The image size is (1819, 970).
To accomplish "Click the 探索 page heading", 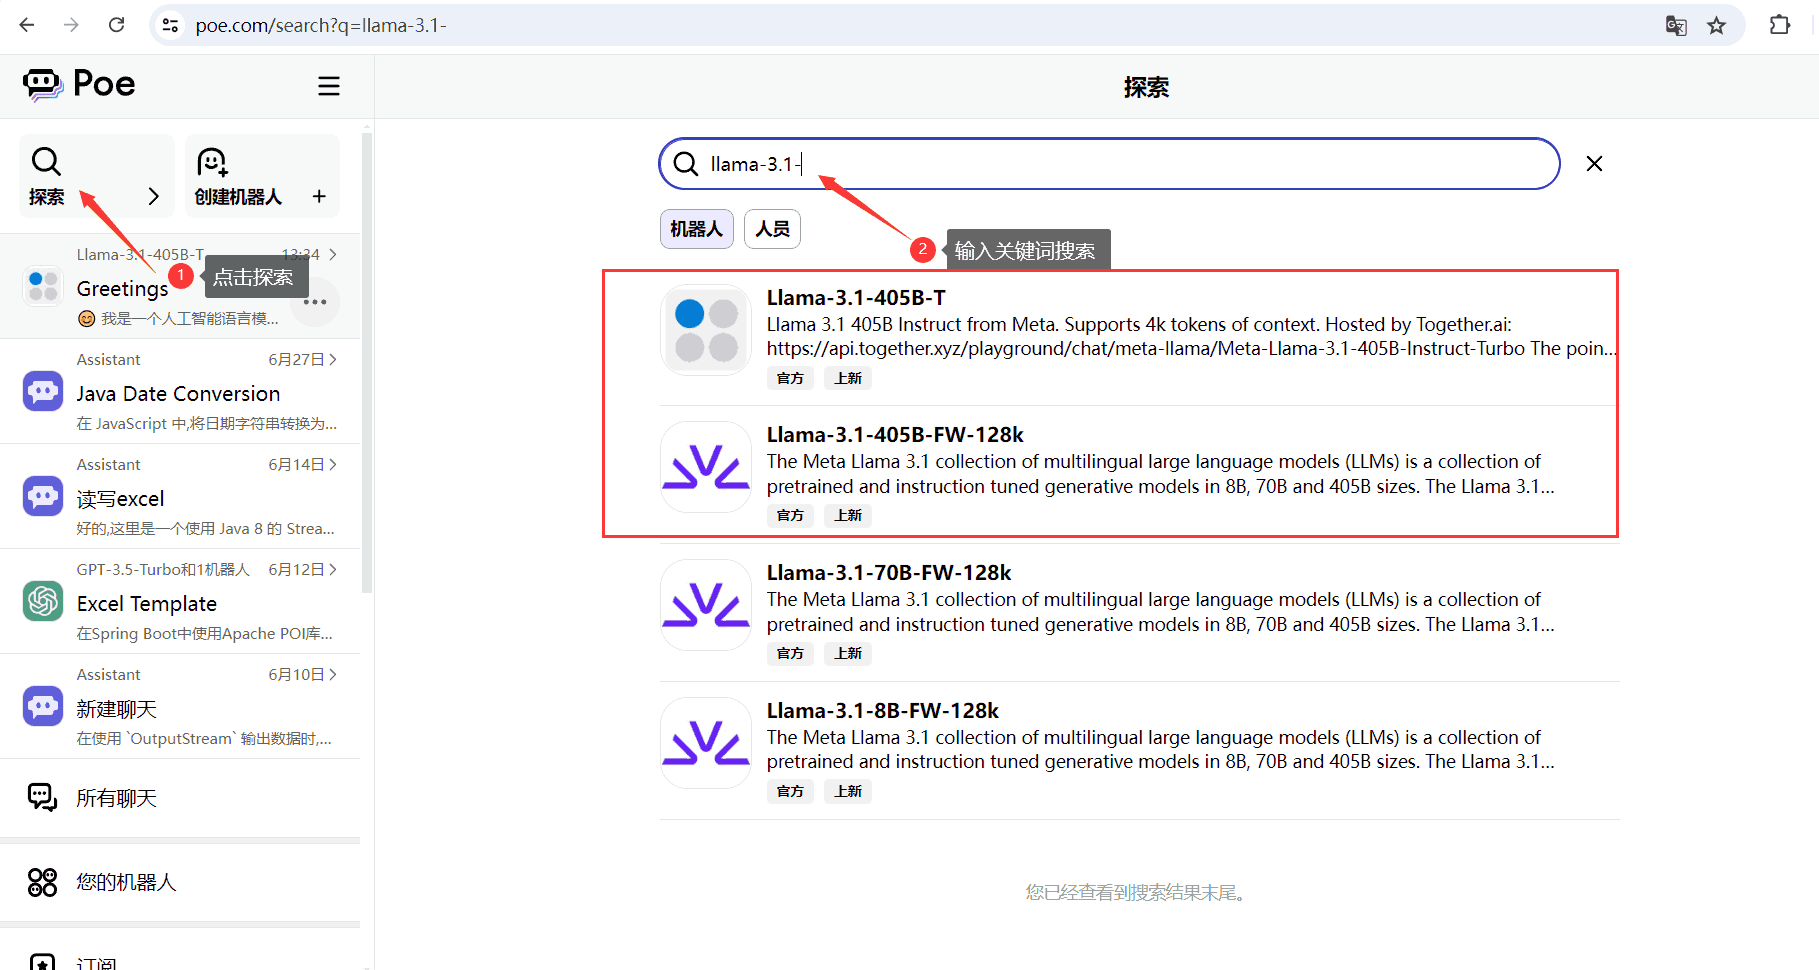I will [x=1146, y=88].
